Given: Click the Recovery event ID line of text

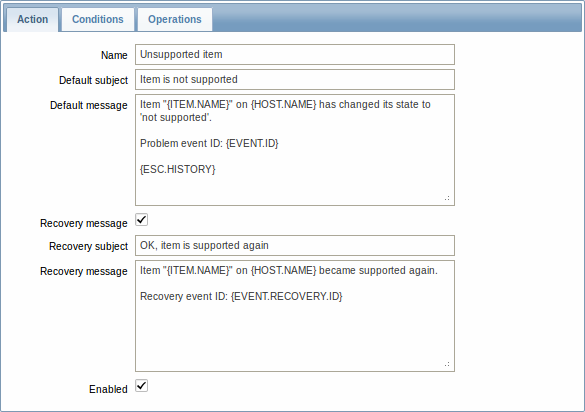Looking at the screenshot, I should 241,296.
